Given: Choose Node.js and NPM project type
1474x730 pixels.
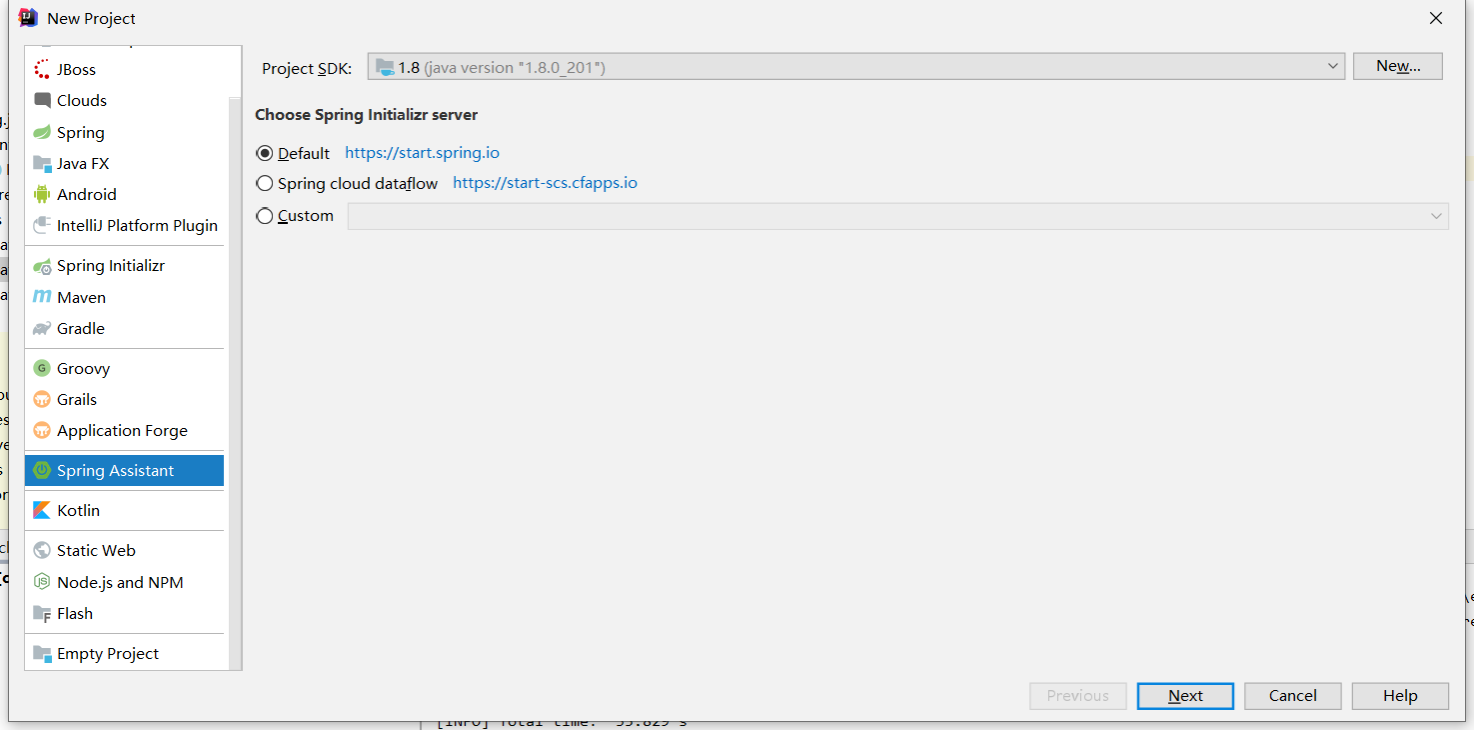Looking at the screenshot, I should tap(124, 583).
